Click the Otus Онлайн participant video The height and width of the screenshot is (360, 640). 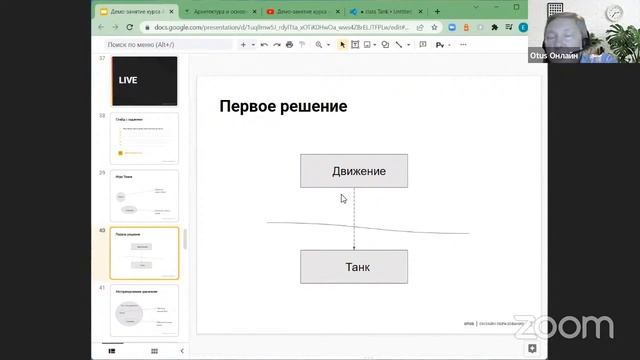pos(584,31)
